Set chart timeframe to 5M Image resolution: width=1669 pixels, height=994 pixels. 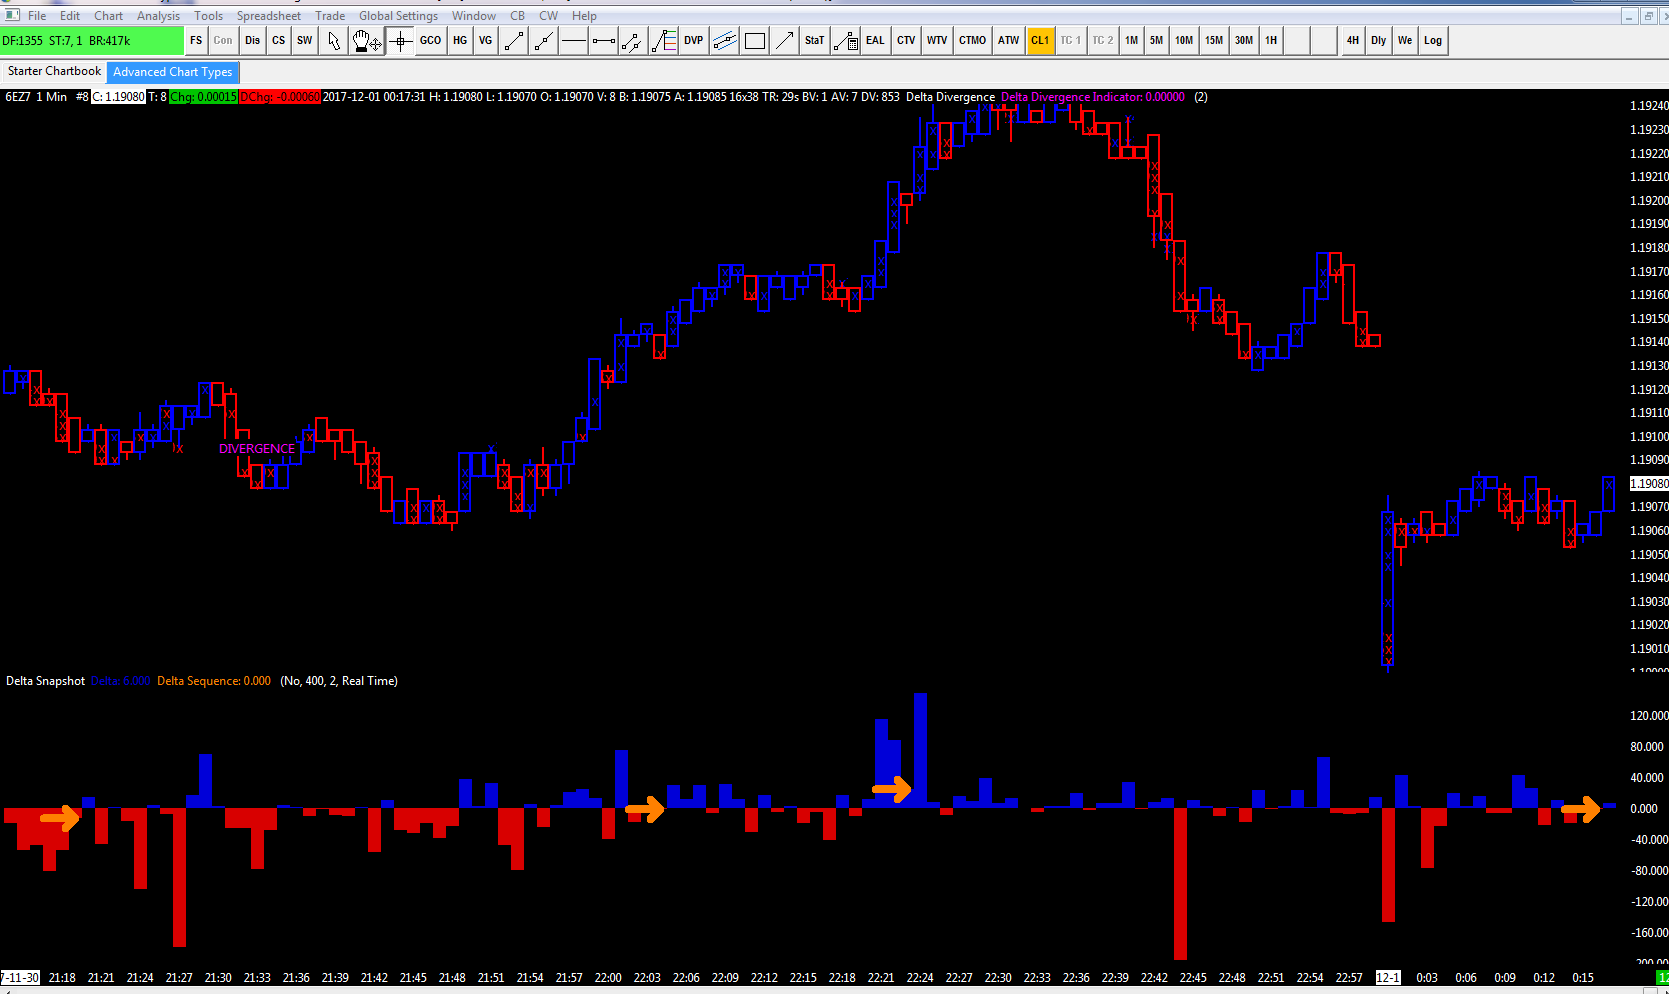point(1156,41)
